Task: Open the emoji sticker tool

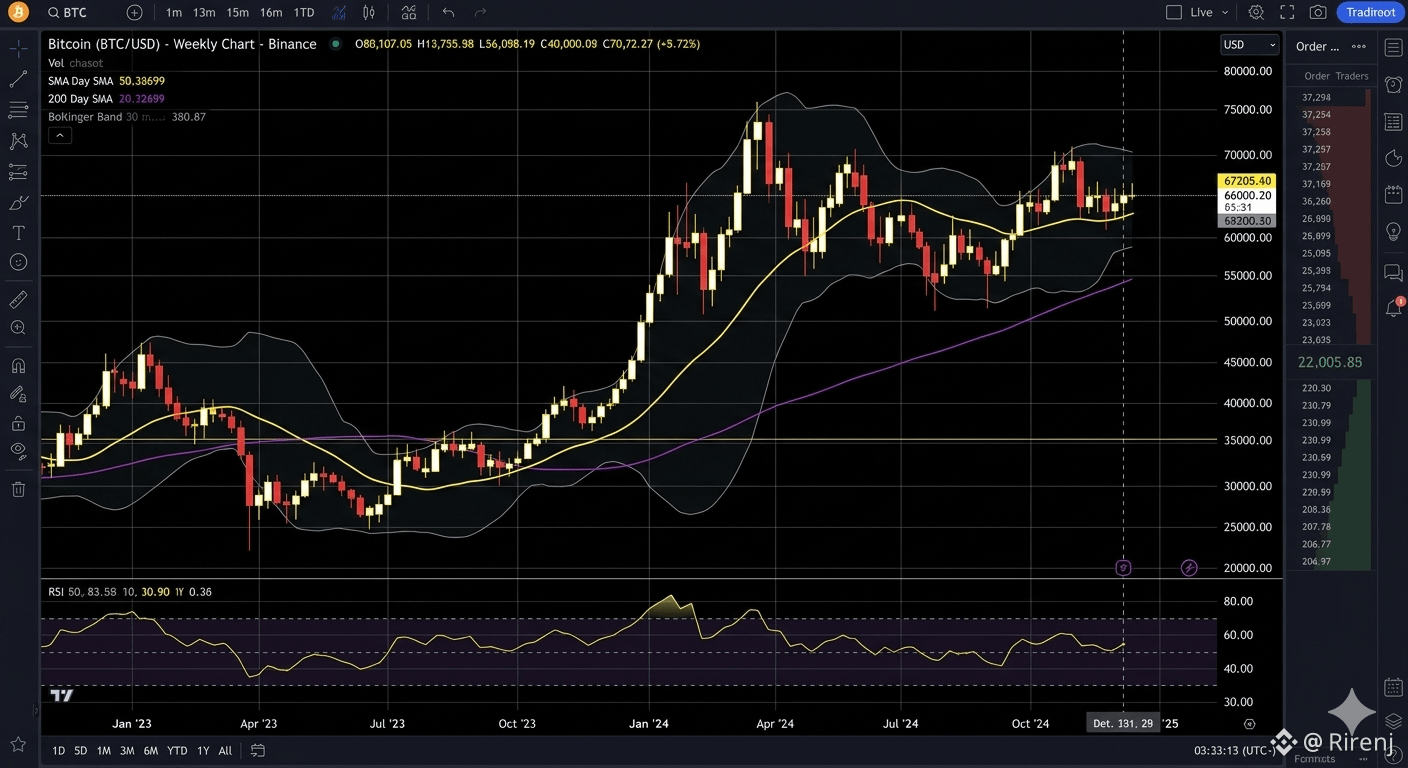Action: [x=18, y=262]
